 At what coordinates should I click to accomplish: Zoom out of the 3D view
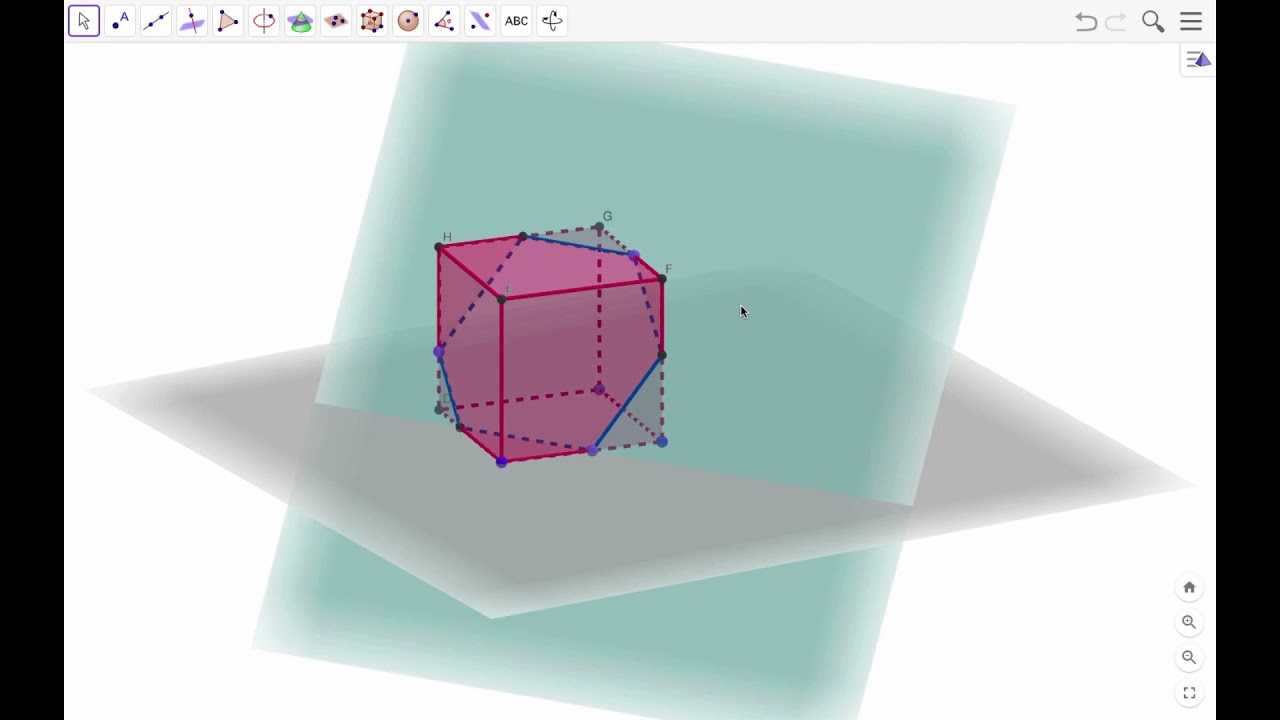coord(1189,657)
